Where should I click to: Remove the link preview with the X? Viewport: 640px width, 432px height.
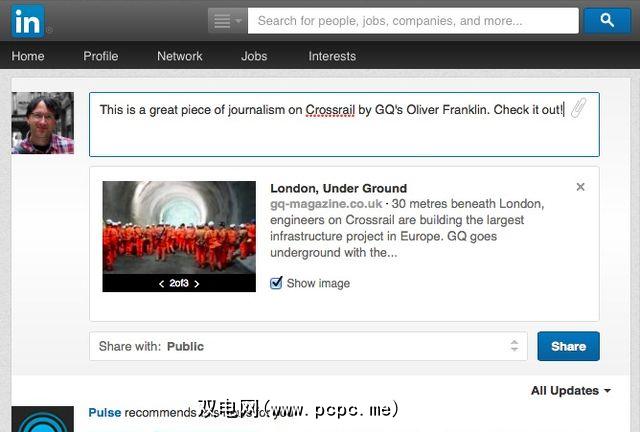click(x=580, y=187)
